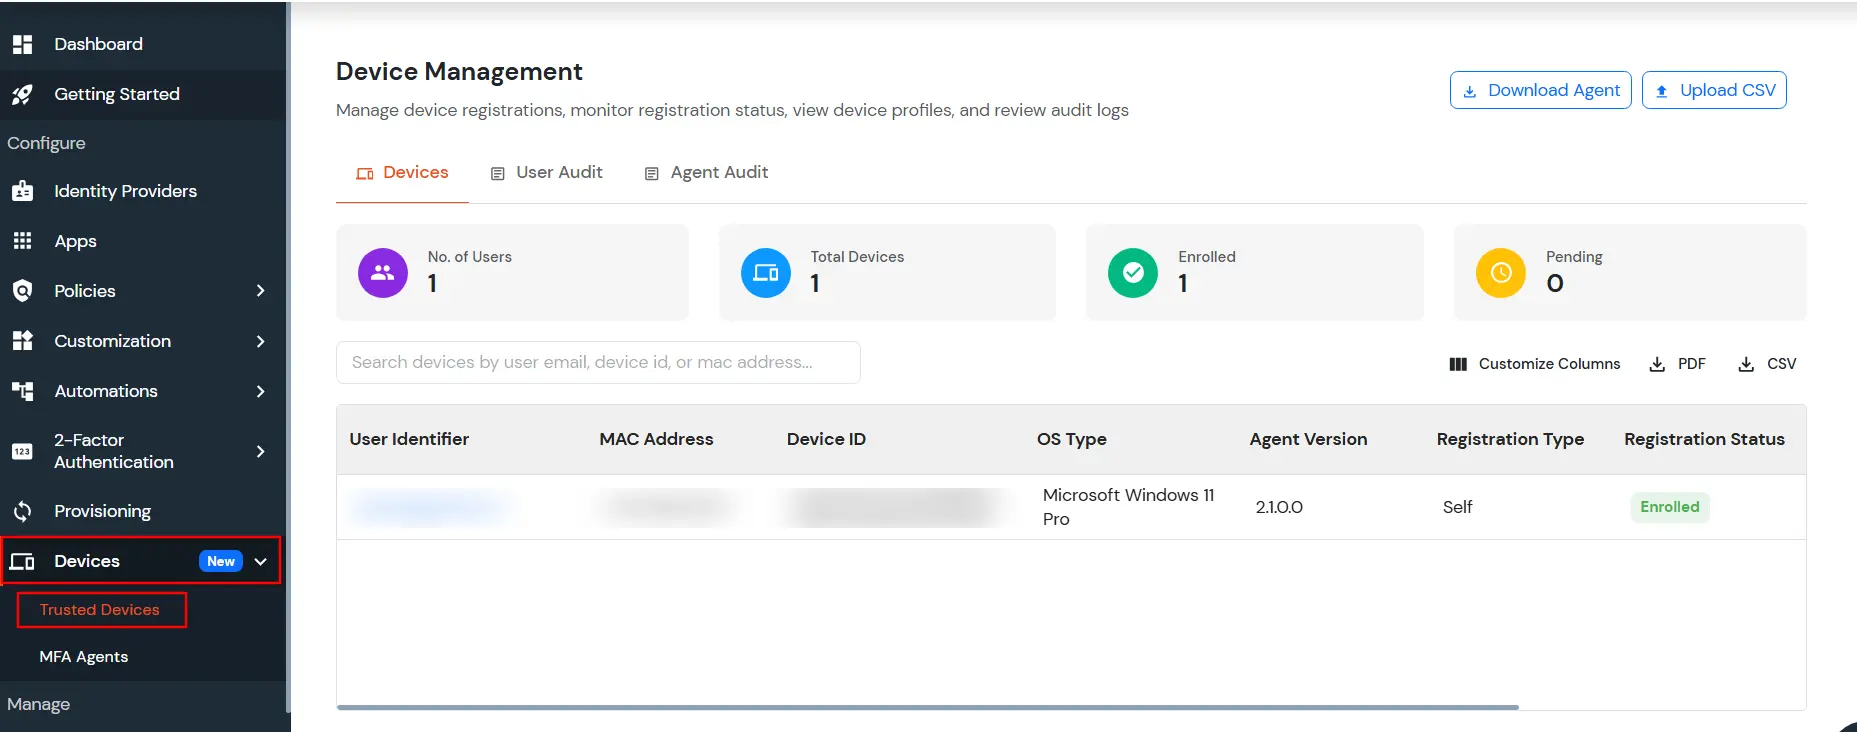Click the Registration Status column header

click(1704, 439)
